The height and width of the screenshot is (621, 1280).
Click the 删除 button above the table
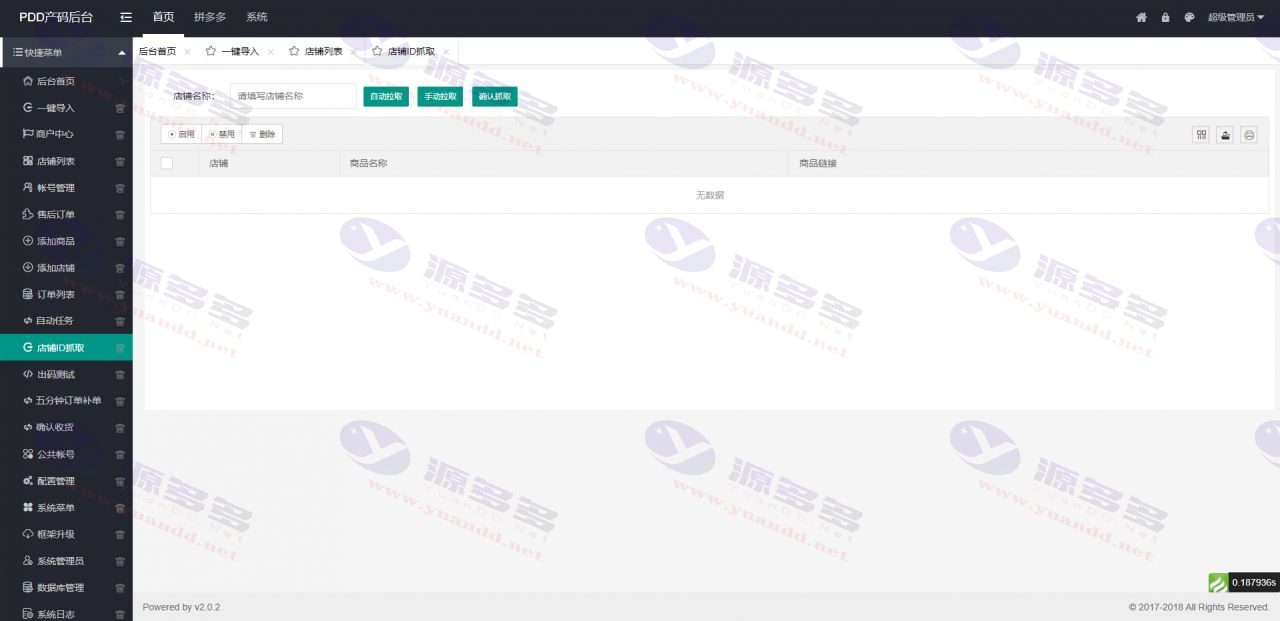(262, 134)
